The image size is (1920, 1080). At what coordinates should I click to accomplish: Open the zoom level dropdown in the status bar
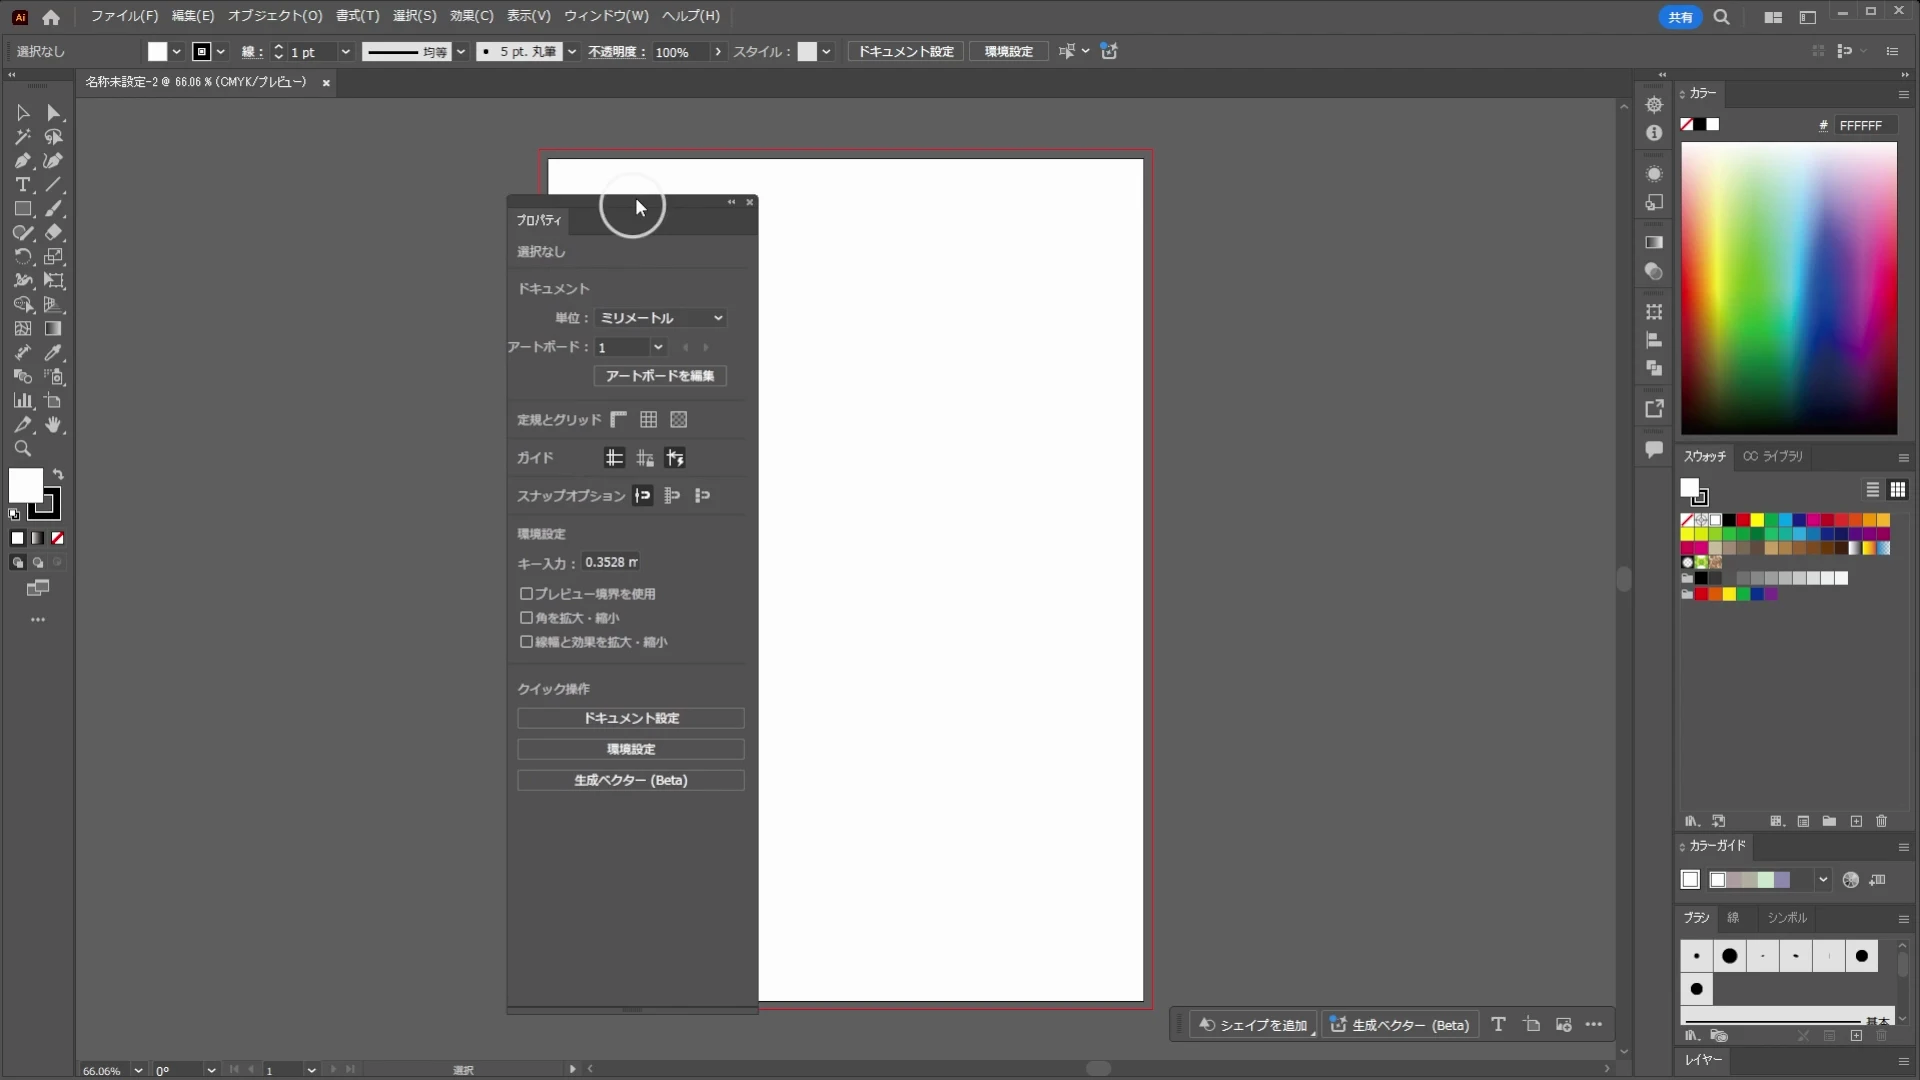point(138,1070)
